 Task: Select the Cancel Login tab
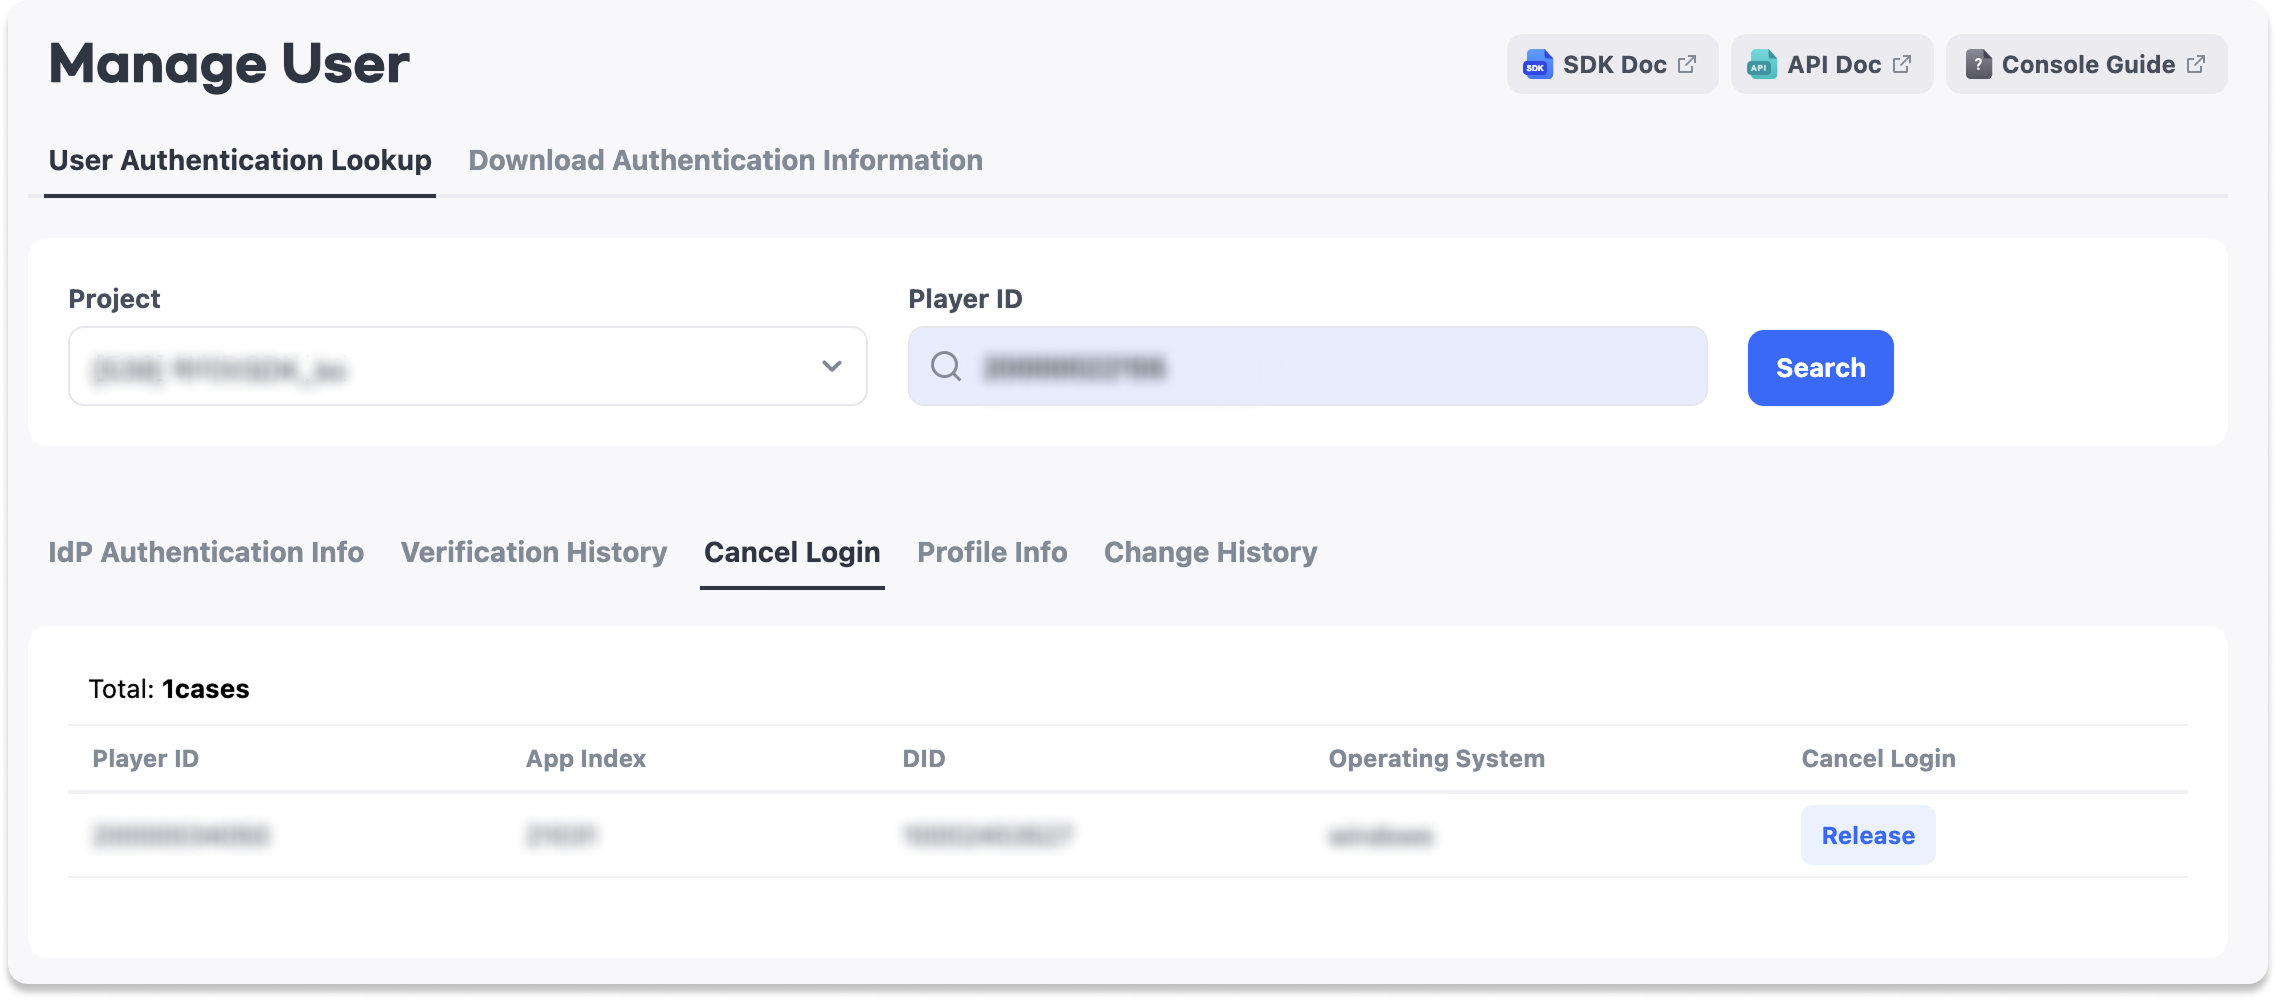pyautogui.click(x=792, y=552)
